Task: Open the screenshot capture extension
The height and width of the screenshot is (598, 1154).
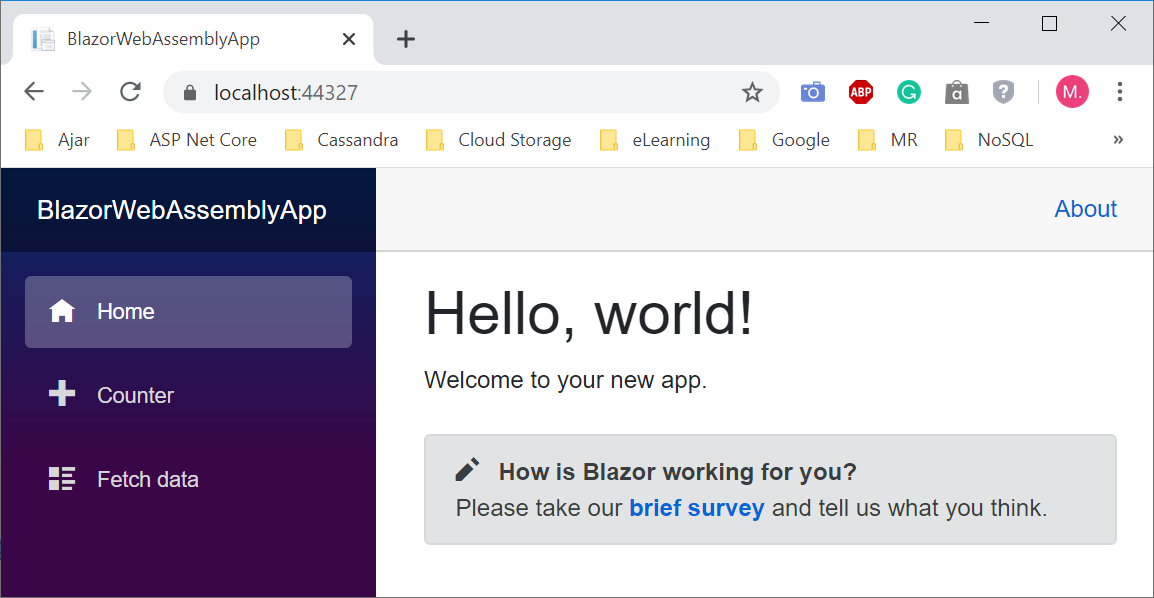Action: [812, 91]
